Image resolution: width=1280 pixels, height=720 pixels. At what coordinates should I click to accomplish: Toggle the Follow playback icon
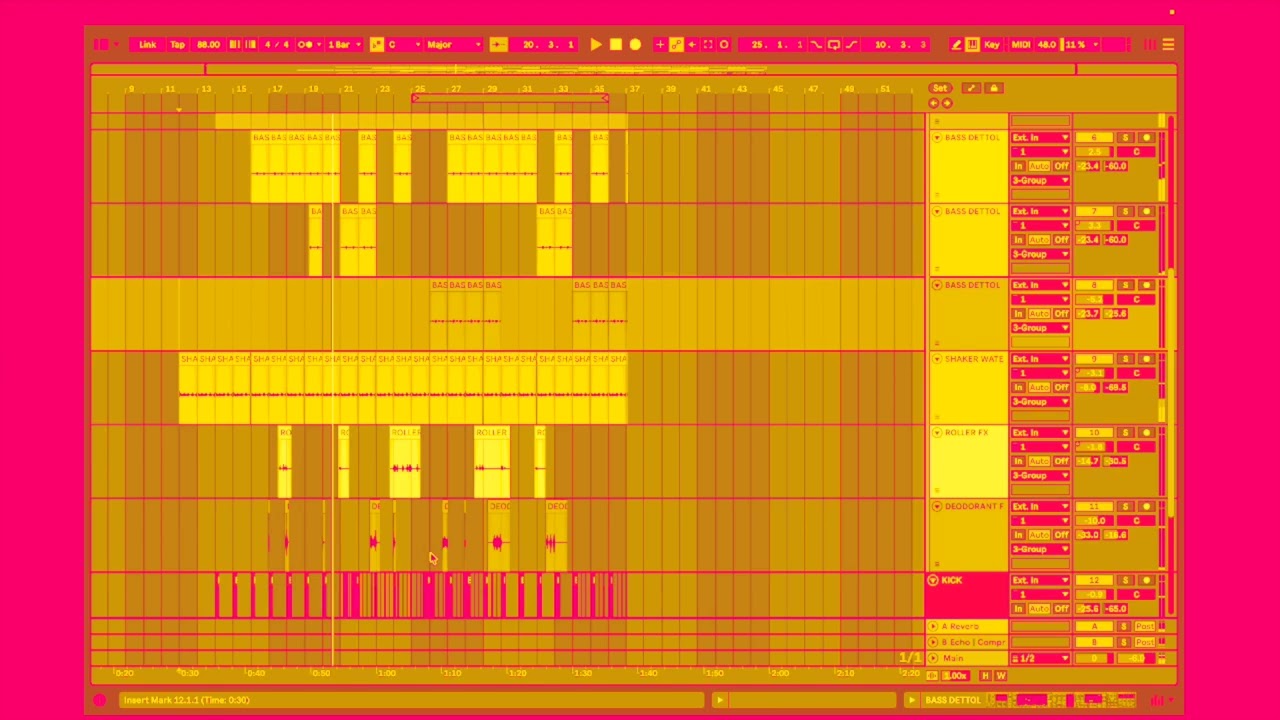point(498,44)
